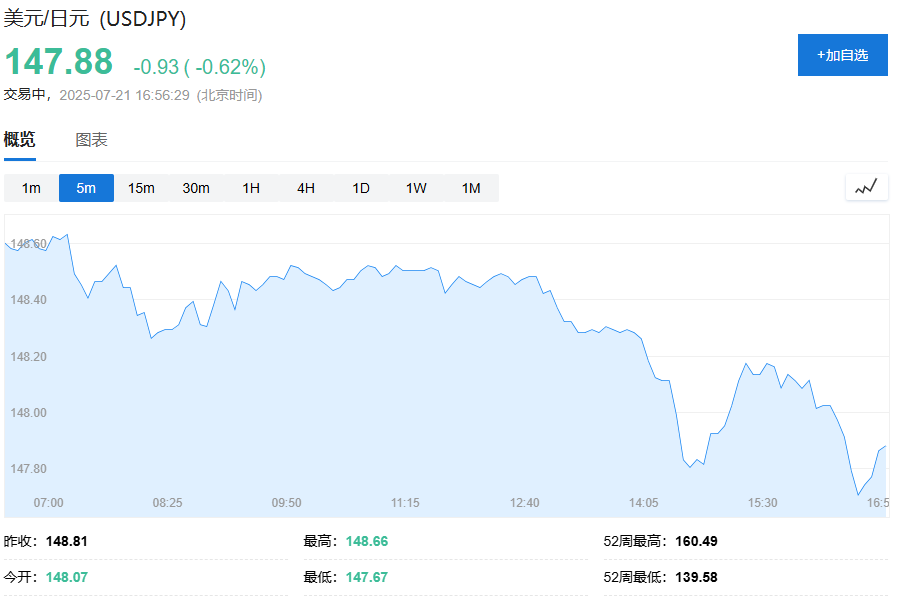The height and width of the screenshot is (603, 902).
Task: Click the chart type line icon
Action: click(866, 187)
